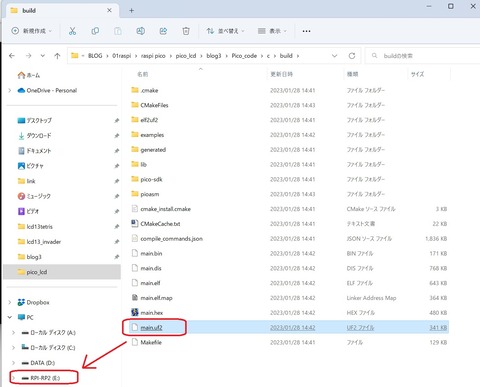Open the Home item in sidebar
480x387 pixels.
(29, 75)
